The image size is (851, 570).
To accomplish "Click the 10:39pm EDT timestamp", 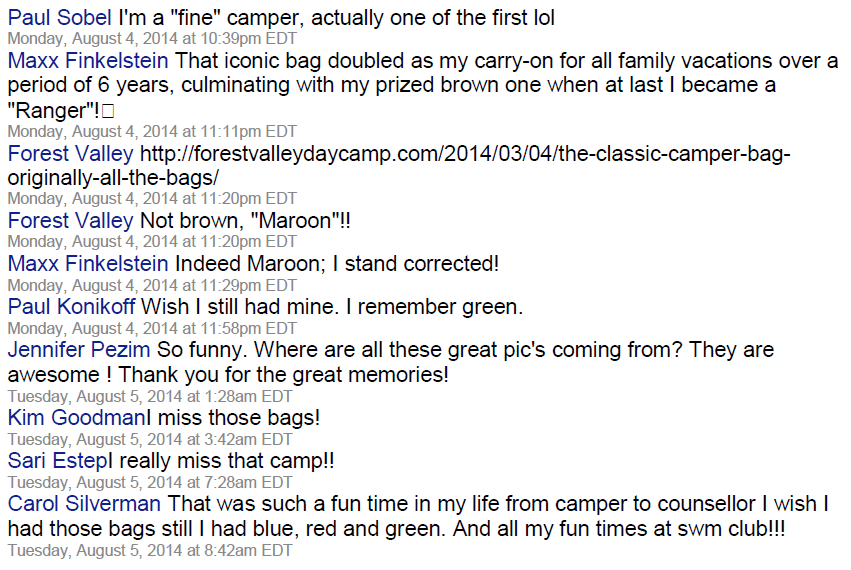I will click(152, 38).
